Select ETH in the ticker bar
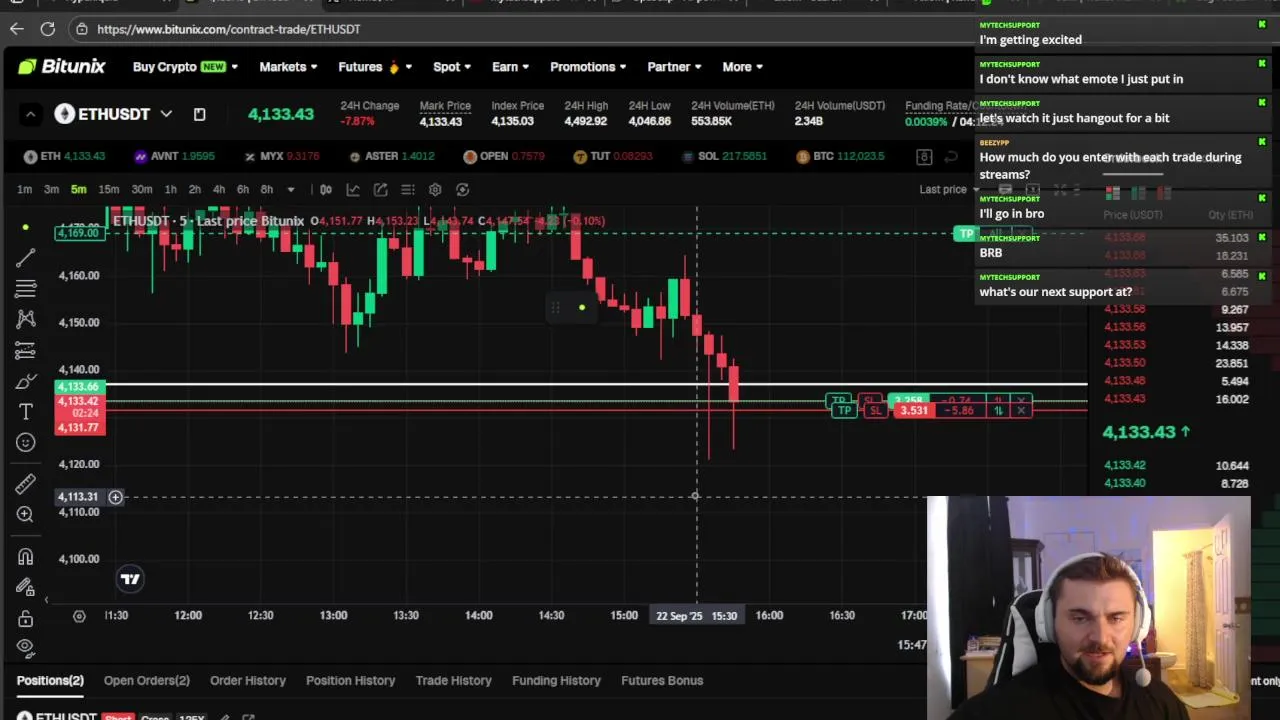Viewport: 1280px width, 720px height. [x=64, y=156]
